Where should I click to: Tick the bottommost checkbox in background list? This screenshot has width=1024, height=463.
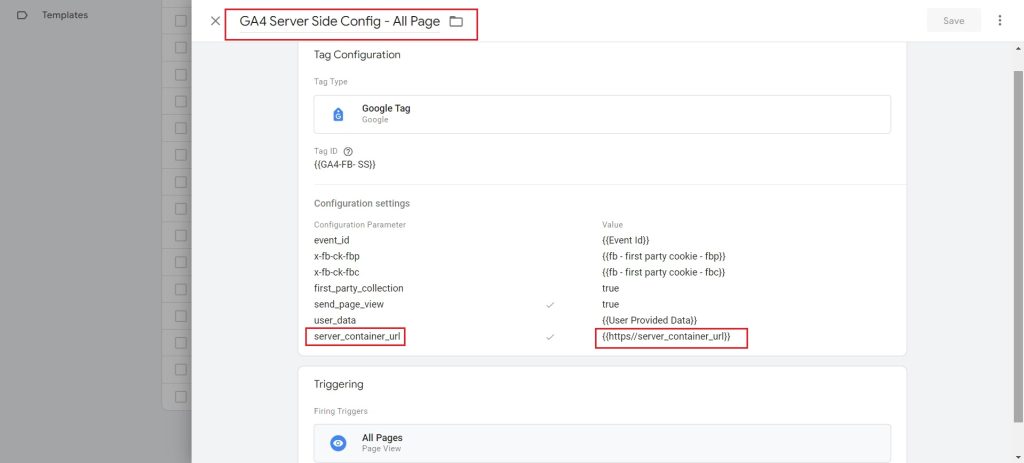click(181, 396)
